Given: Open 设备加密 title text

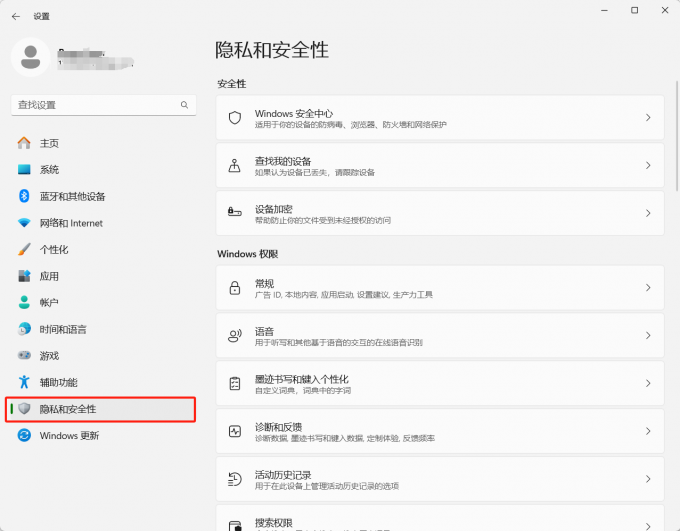Looking at the screenshot, I should tap(273, 209).
